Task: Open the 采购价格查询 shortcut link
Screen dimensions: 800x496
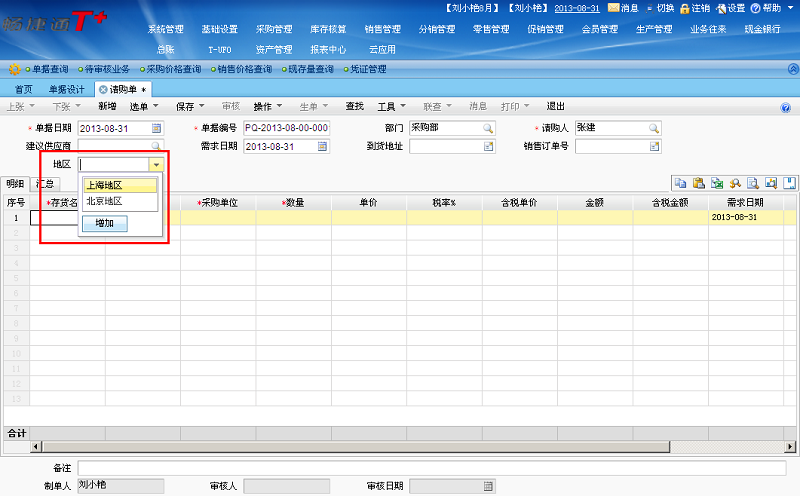Action: click(x=173, y=69)
